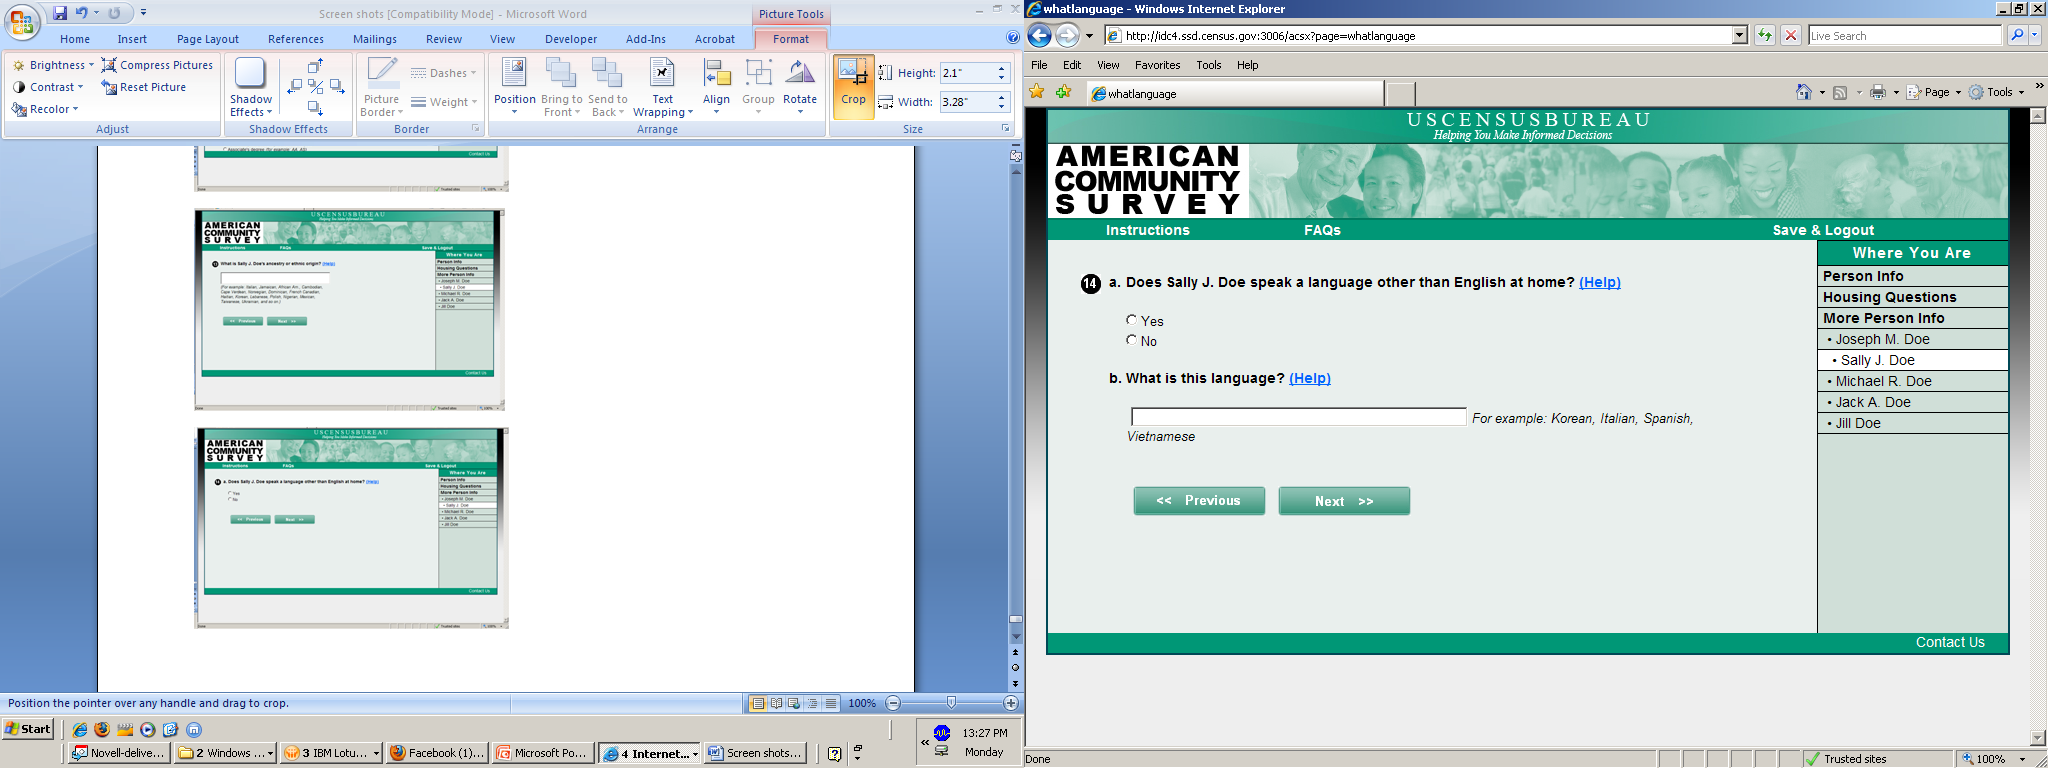Go back in Internet Explorer
This screenshot has height=768, width=2048.
coord(1040,36)
